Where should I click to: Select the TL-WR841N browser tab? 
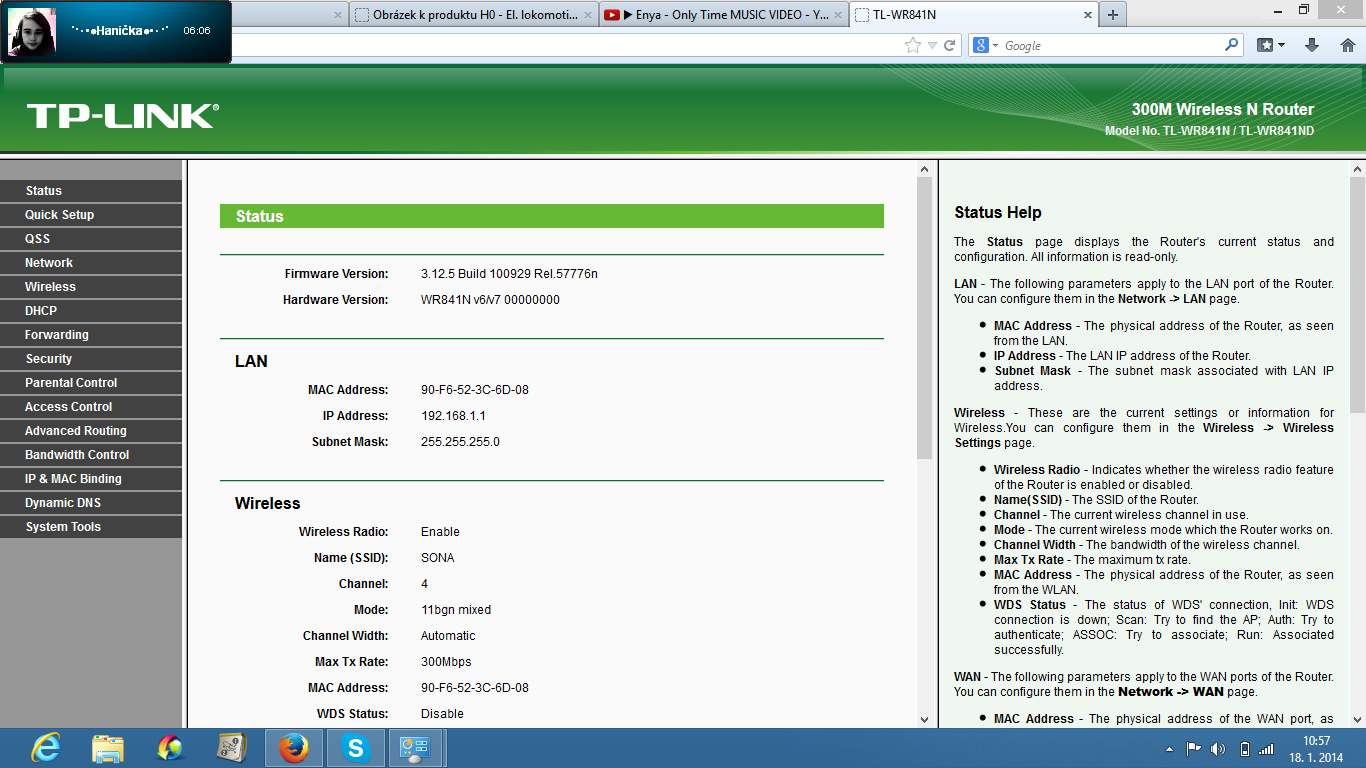972,15
